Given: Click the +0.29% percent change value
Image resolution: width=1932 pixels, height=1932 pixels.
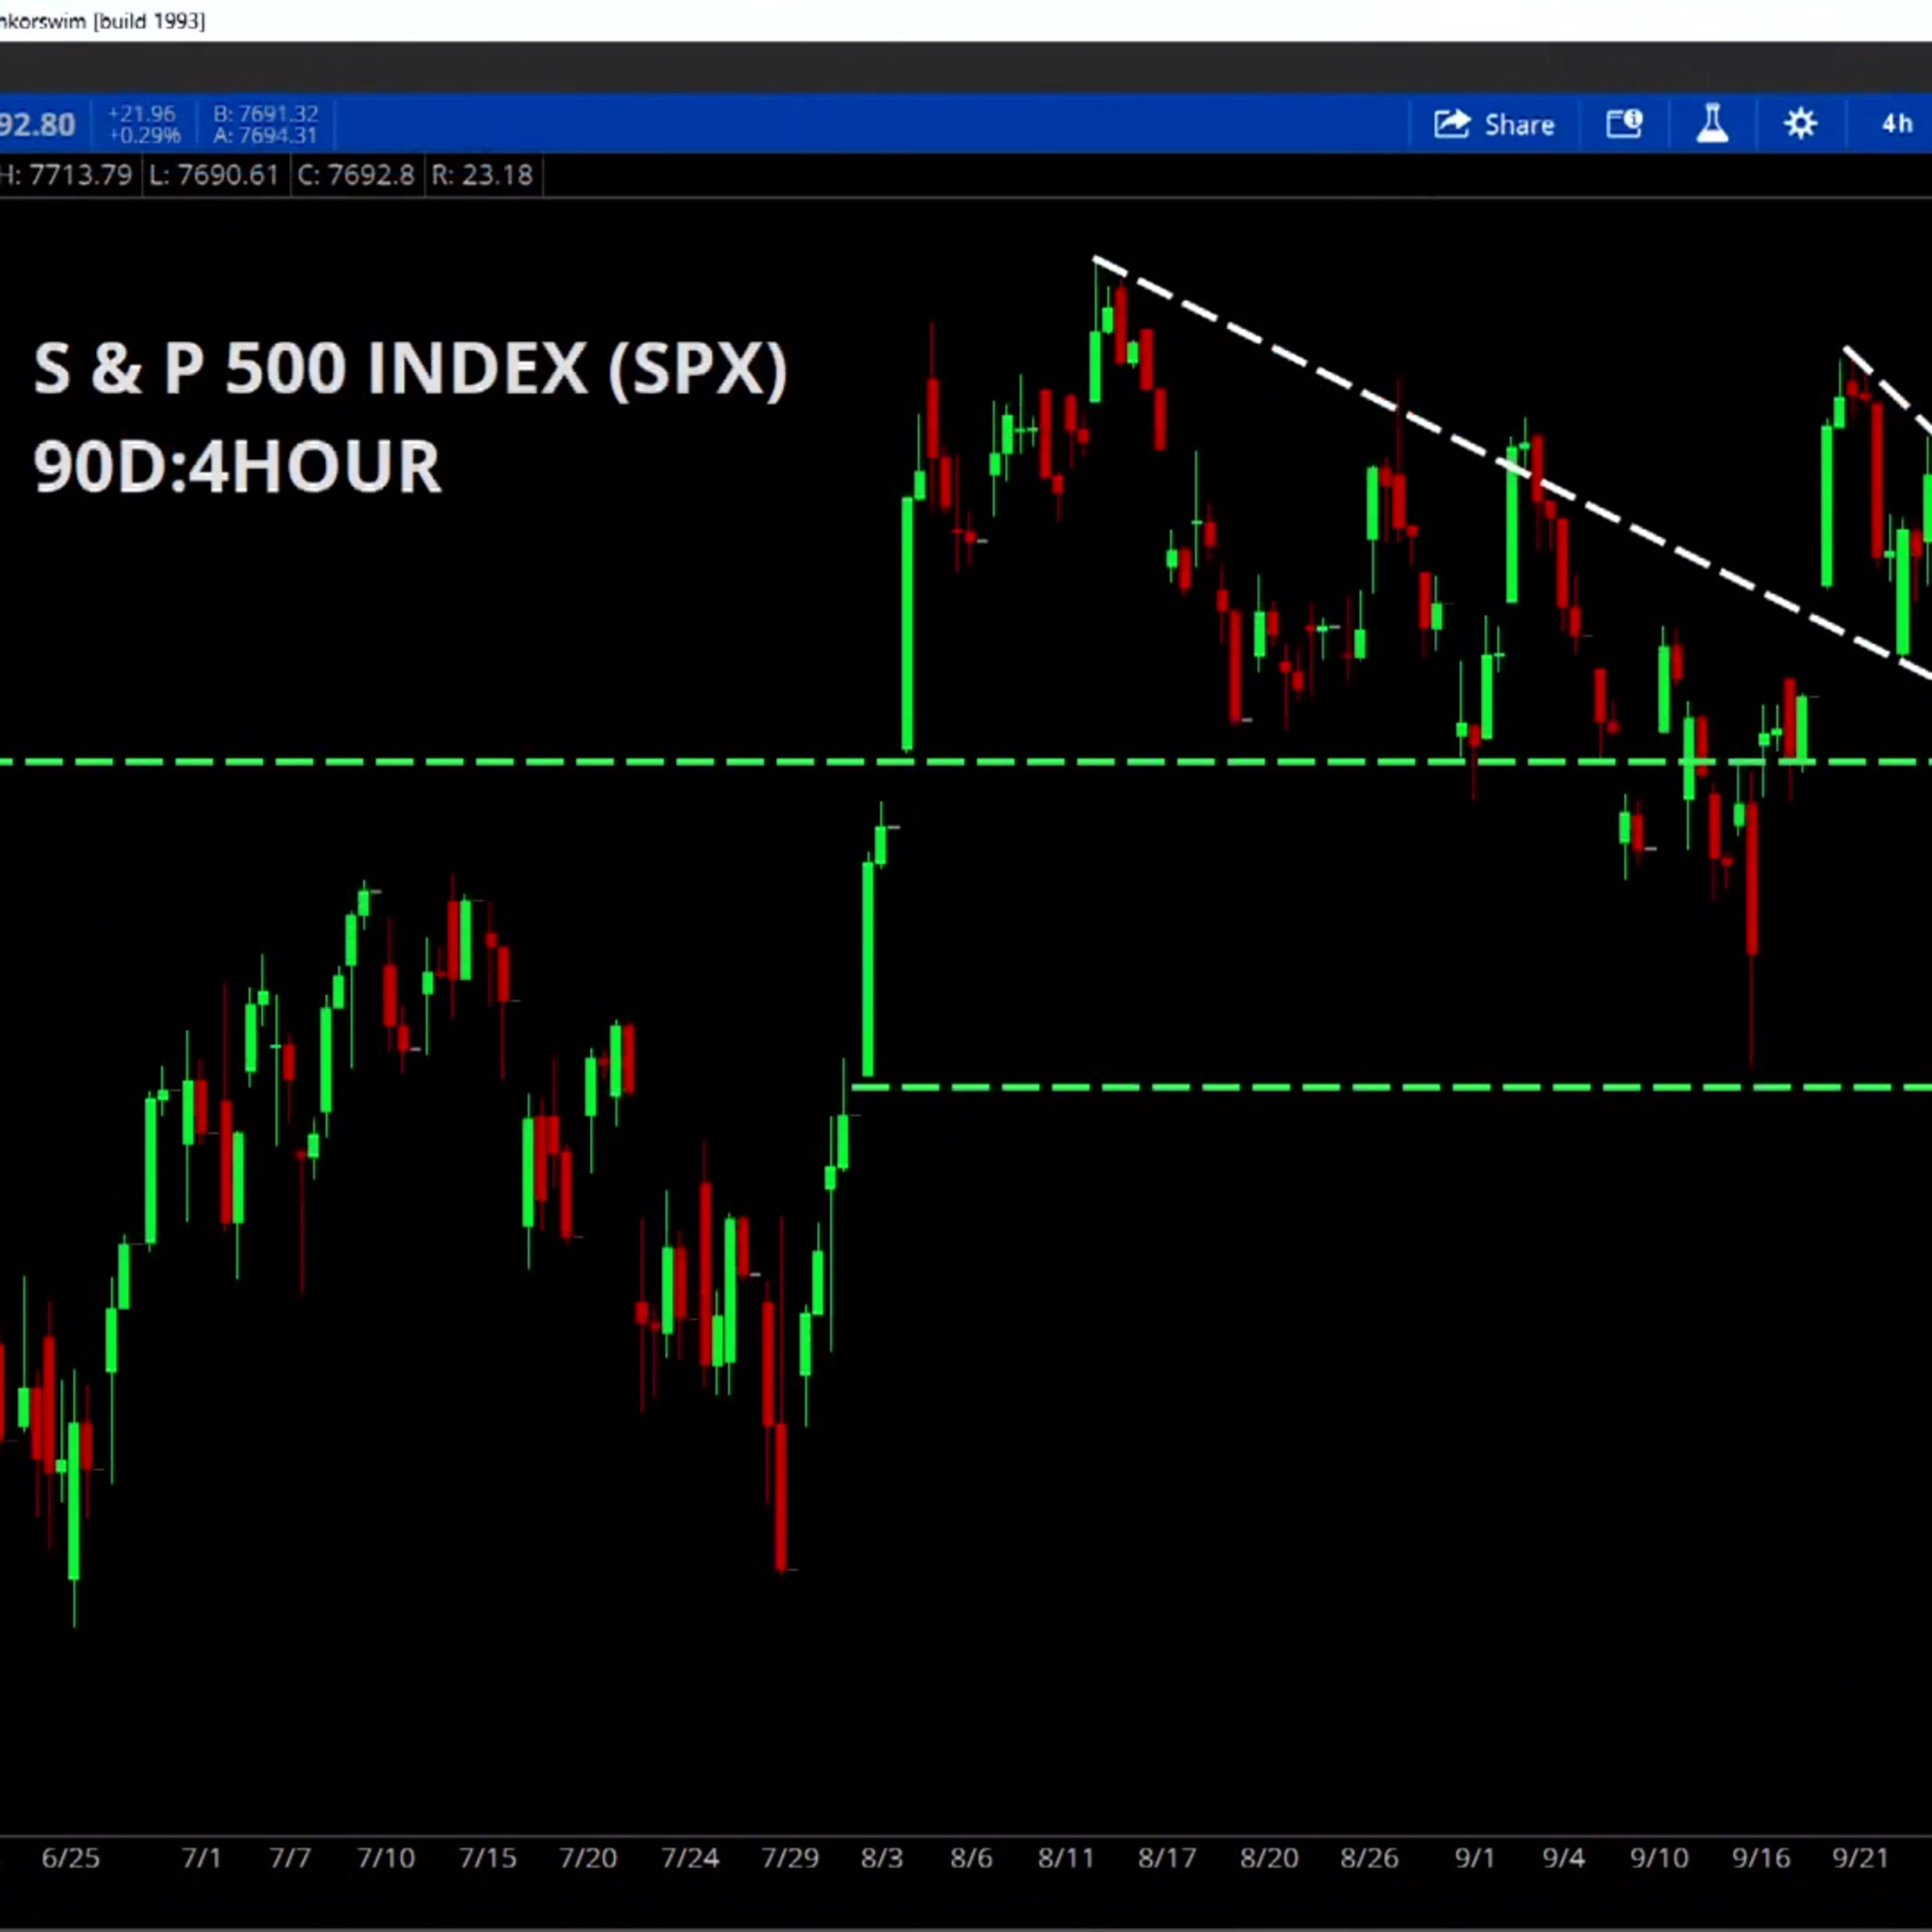Looking at the screenshot, I should pyautogui.click(x=144, y=135).
